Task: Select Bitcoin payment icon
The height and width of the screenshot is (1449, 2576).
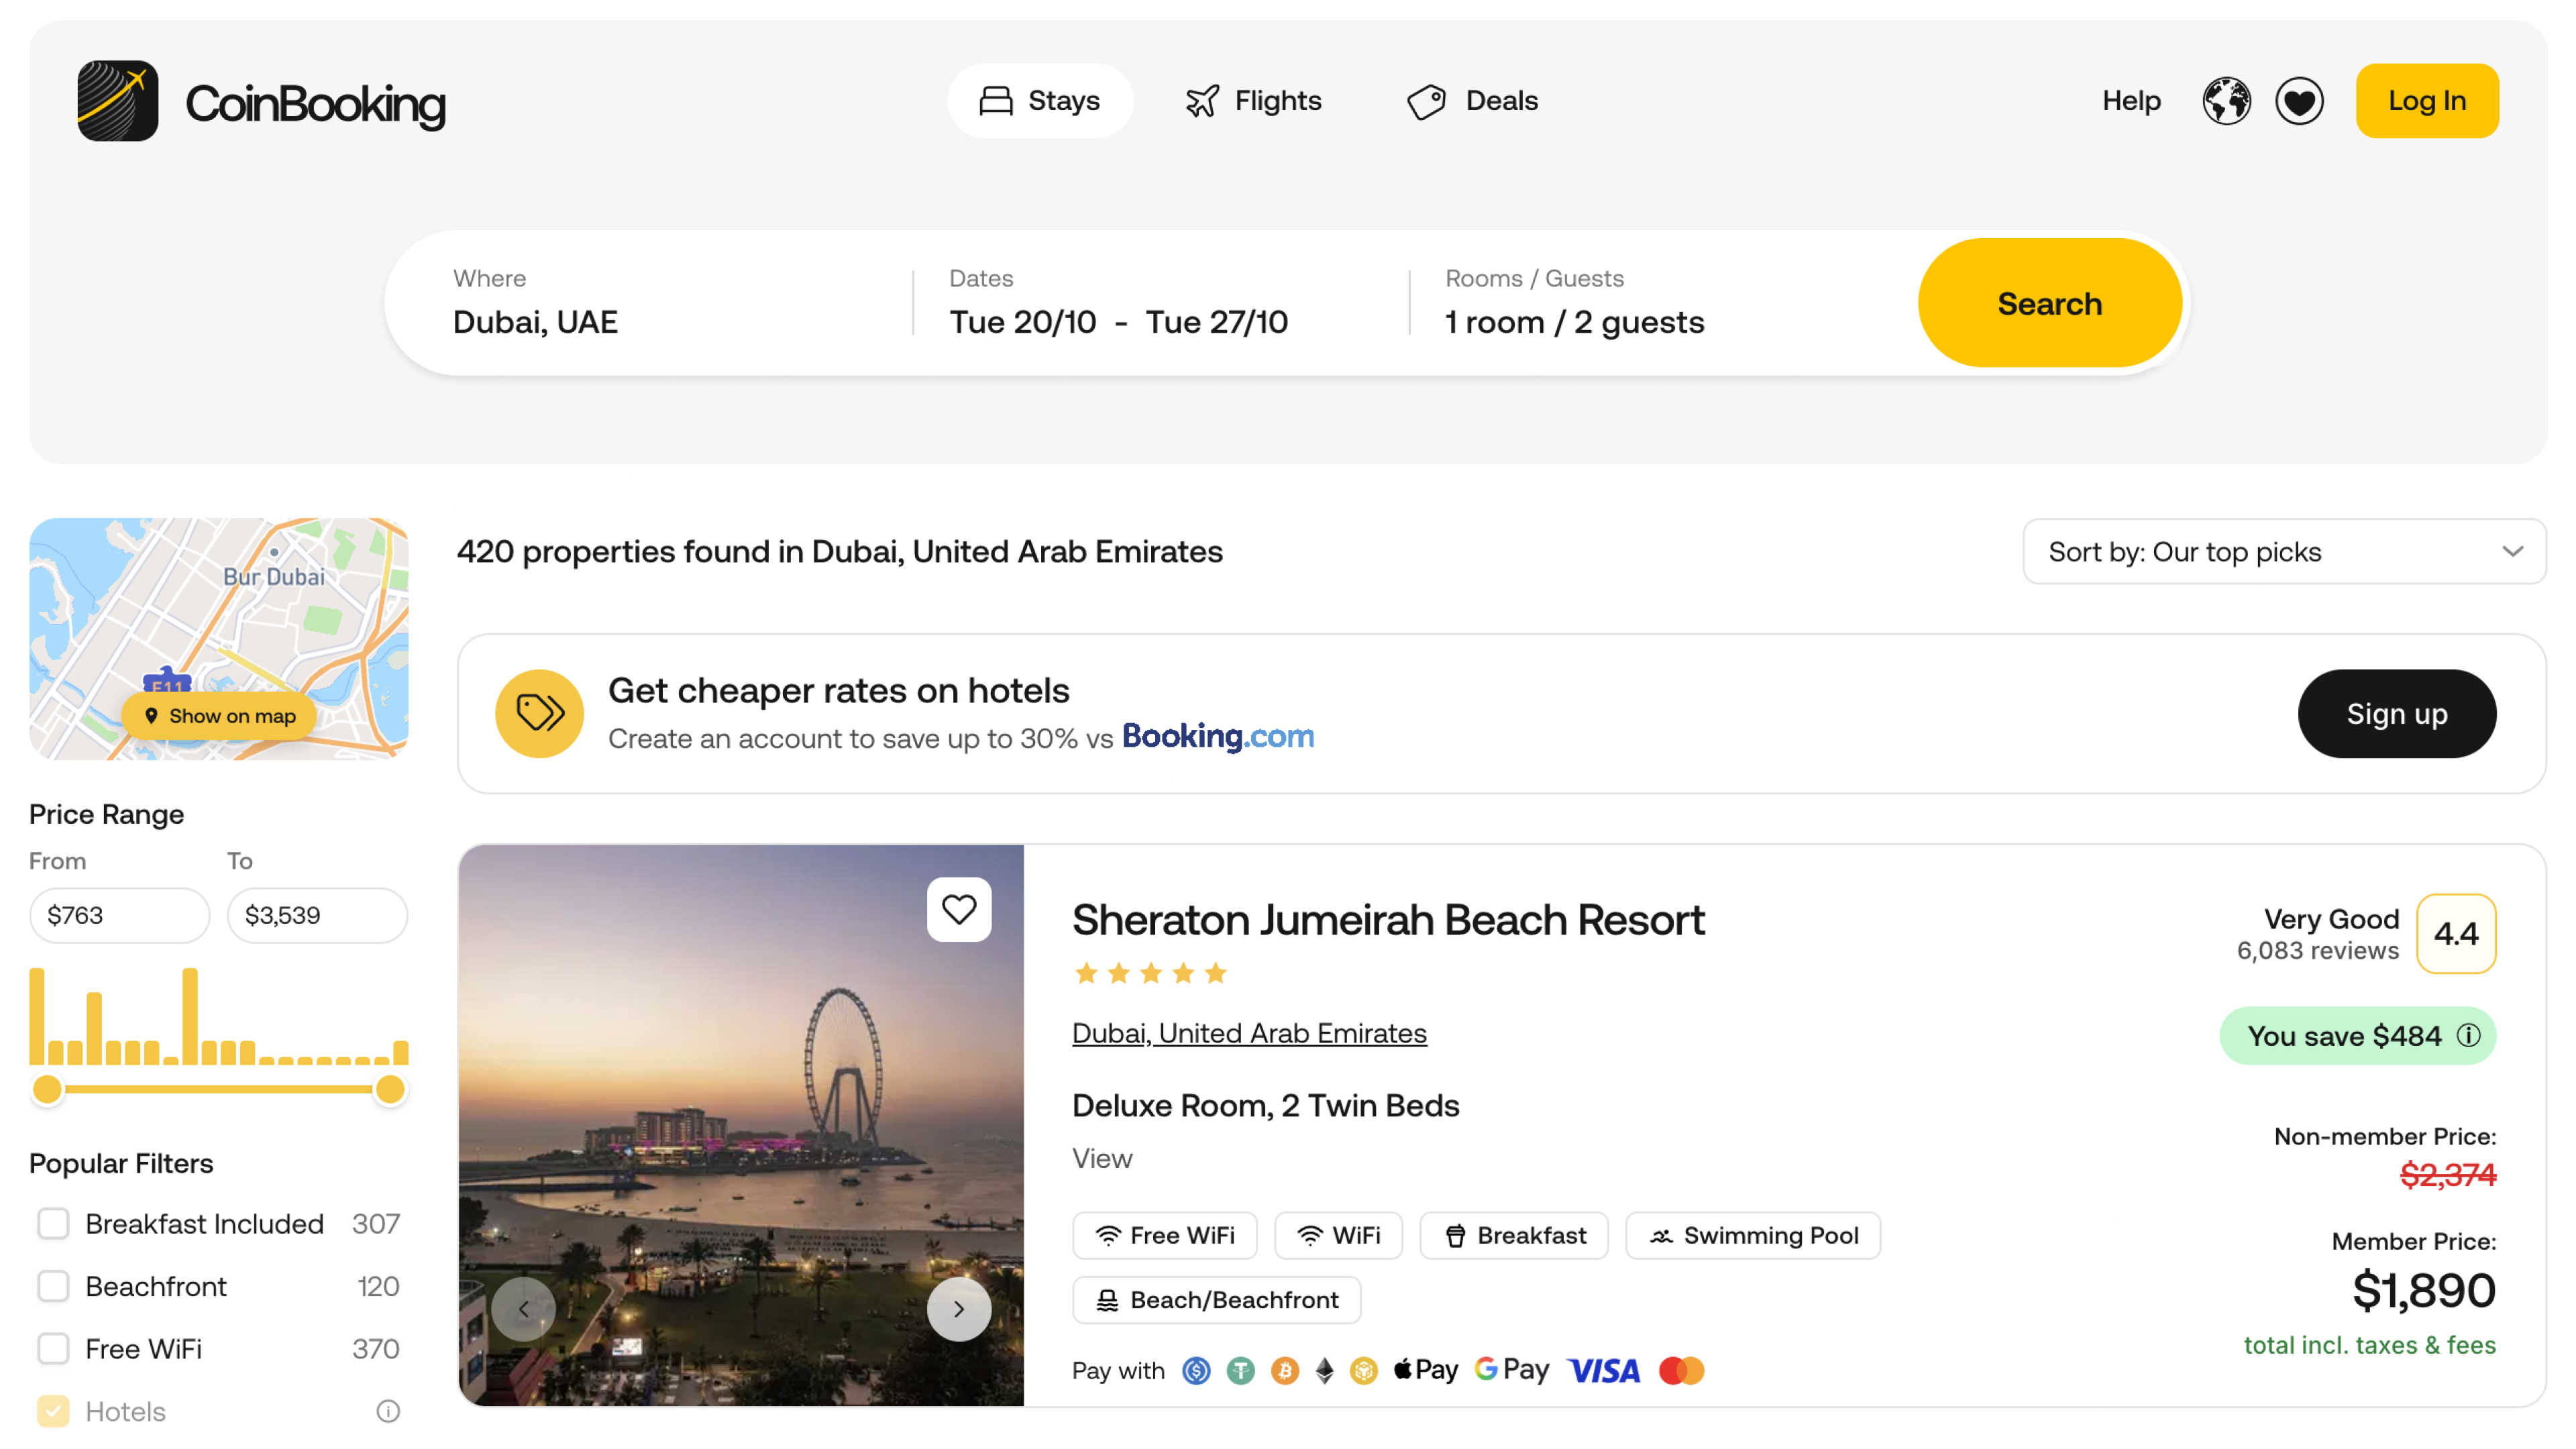Action: (1284, 1370)
